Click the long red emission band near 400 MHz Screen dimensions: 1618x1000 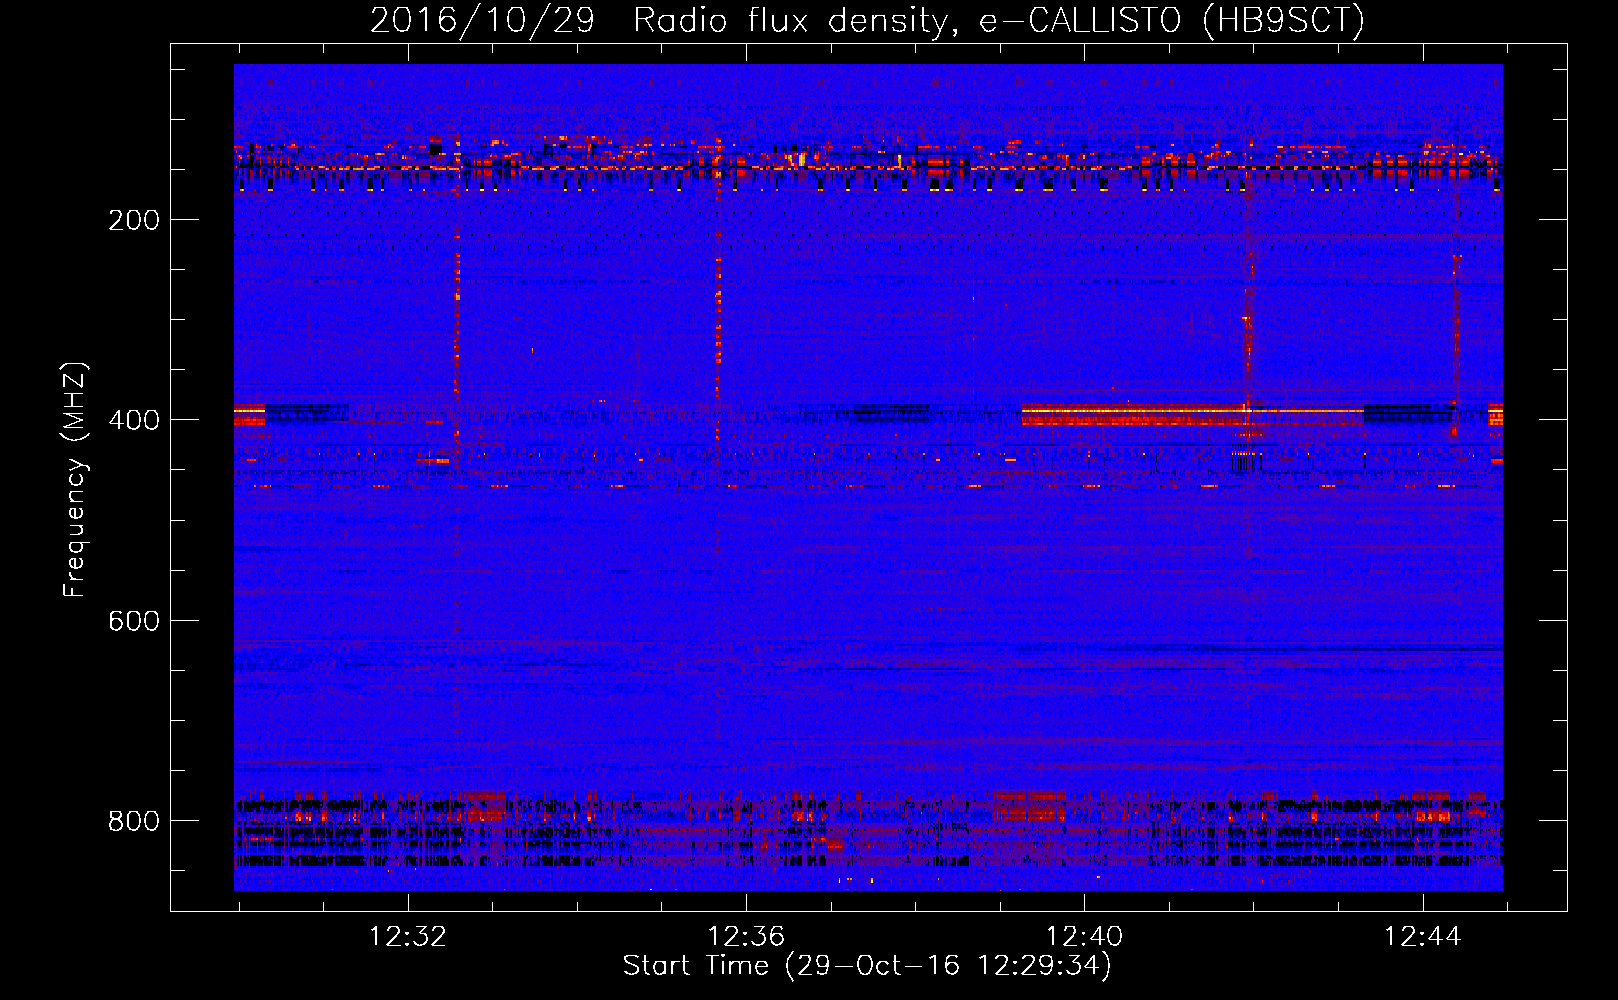(x=1192, y=415)
